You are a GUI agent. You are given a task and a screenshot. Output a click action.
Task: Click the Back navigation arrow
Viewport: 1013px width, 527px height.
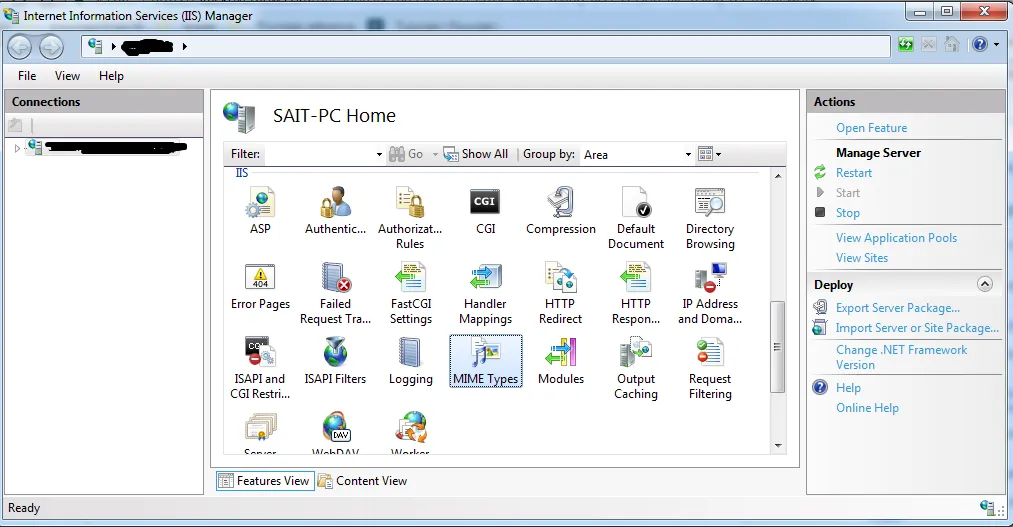click(x=20, y=46)
